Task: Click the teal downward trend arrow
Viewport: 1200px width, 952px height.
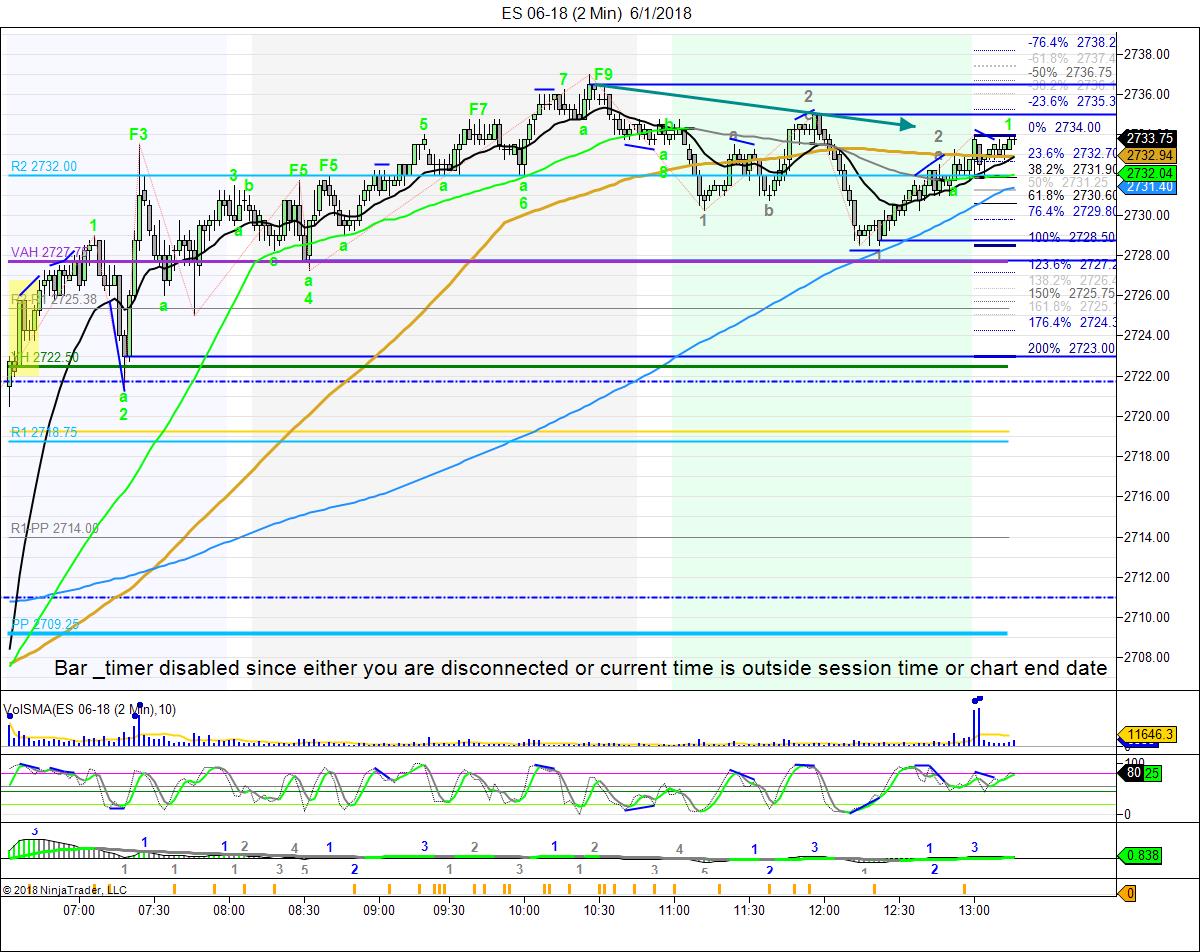Action: (756, 105)
